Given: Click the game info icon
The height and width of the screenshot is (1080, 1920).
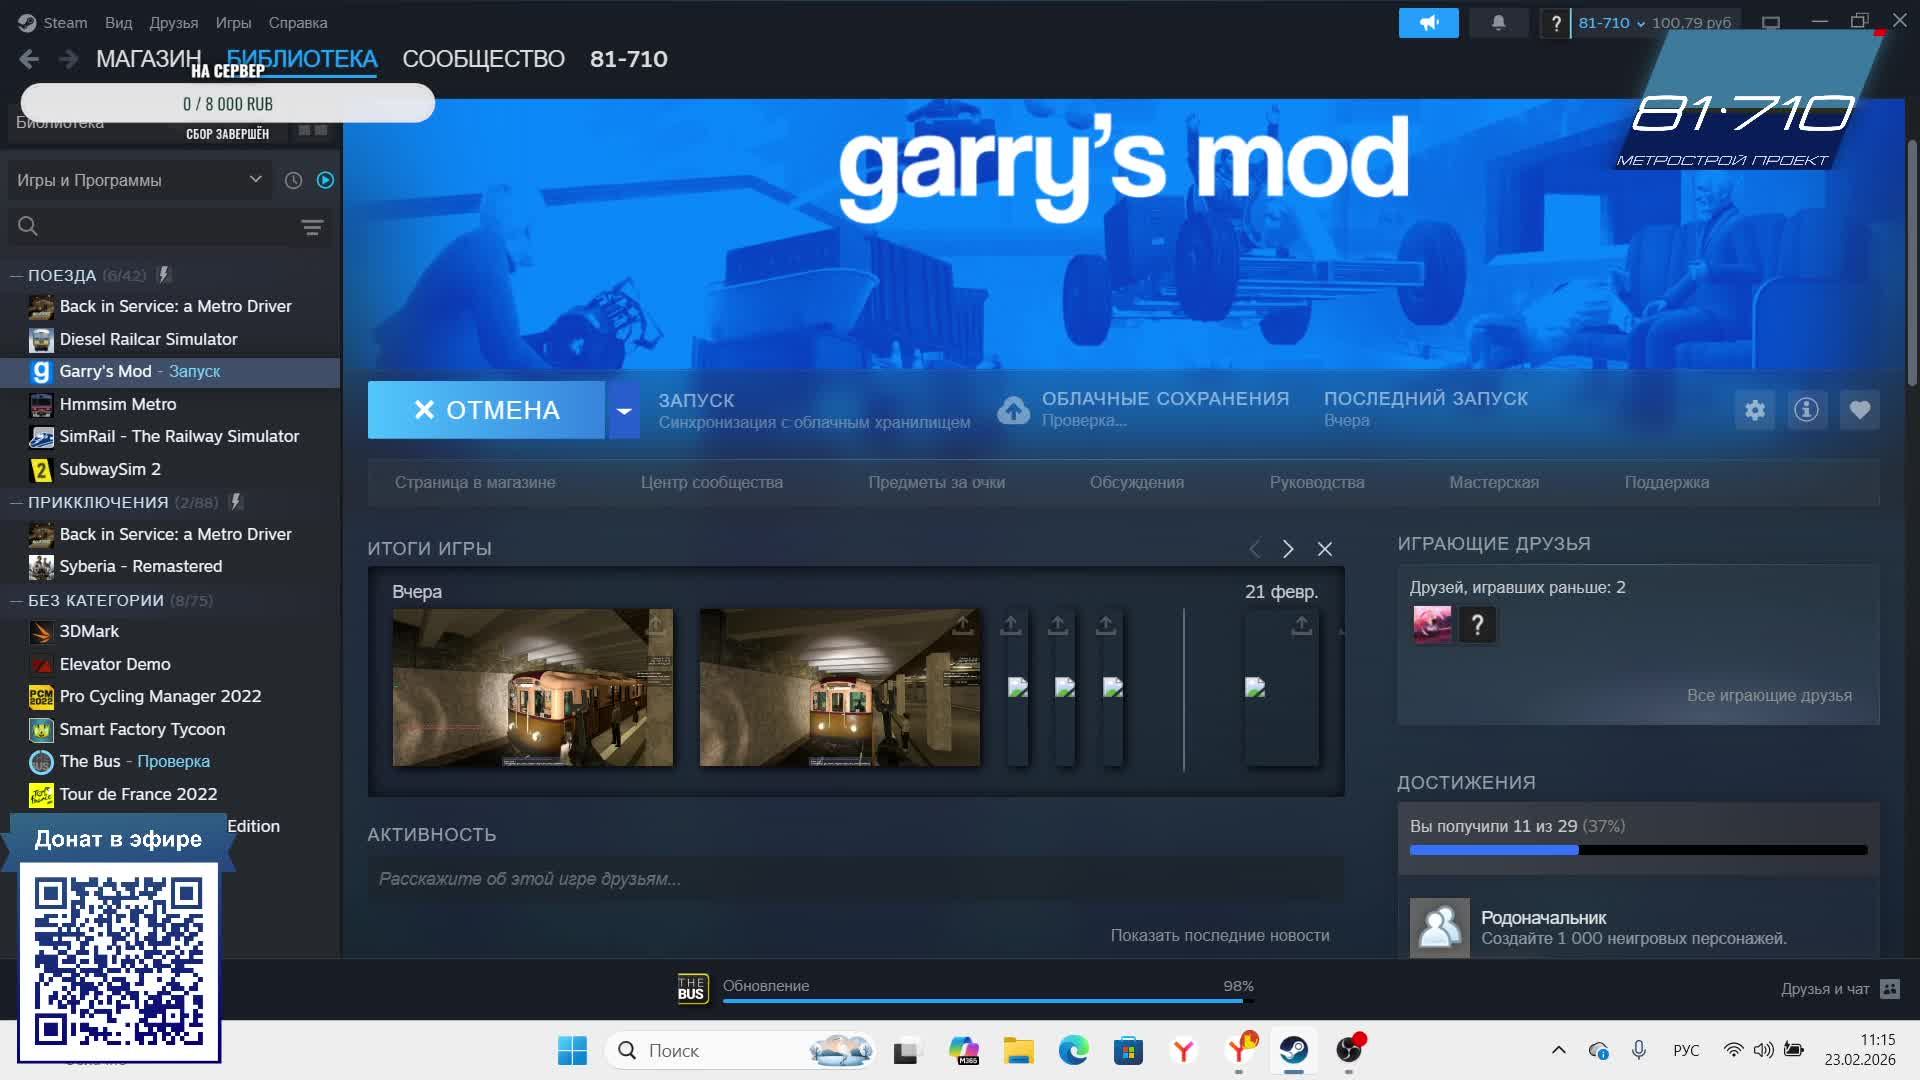Looking at the screenshot, I should point(1806,410).
